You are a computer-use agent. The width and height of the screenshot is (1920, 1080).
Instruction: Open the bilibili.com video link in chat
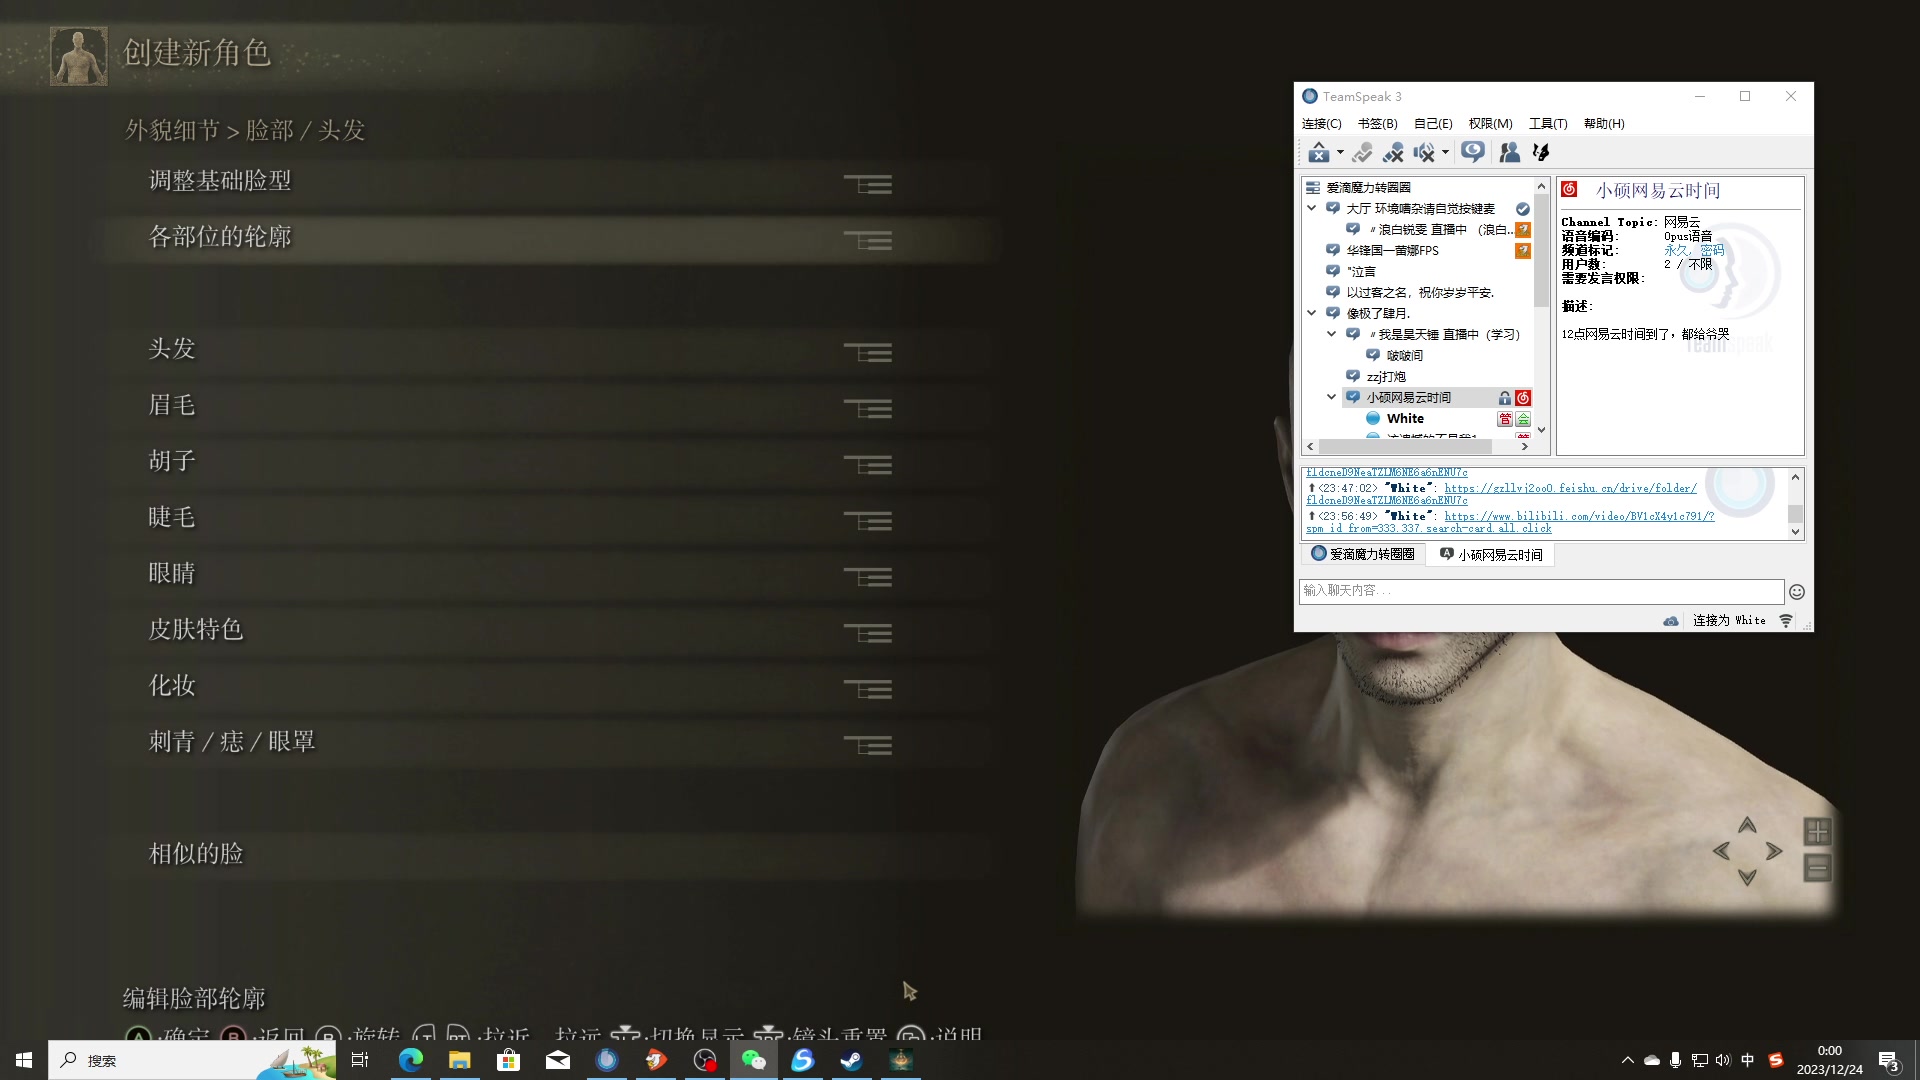(1579, 516)
